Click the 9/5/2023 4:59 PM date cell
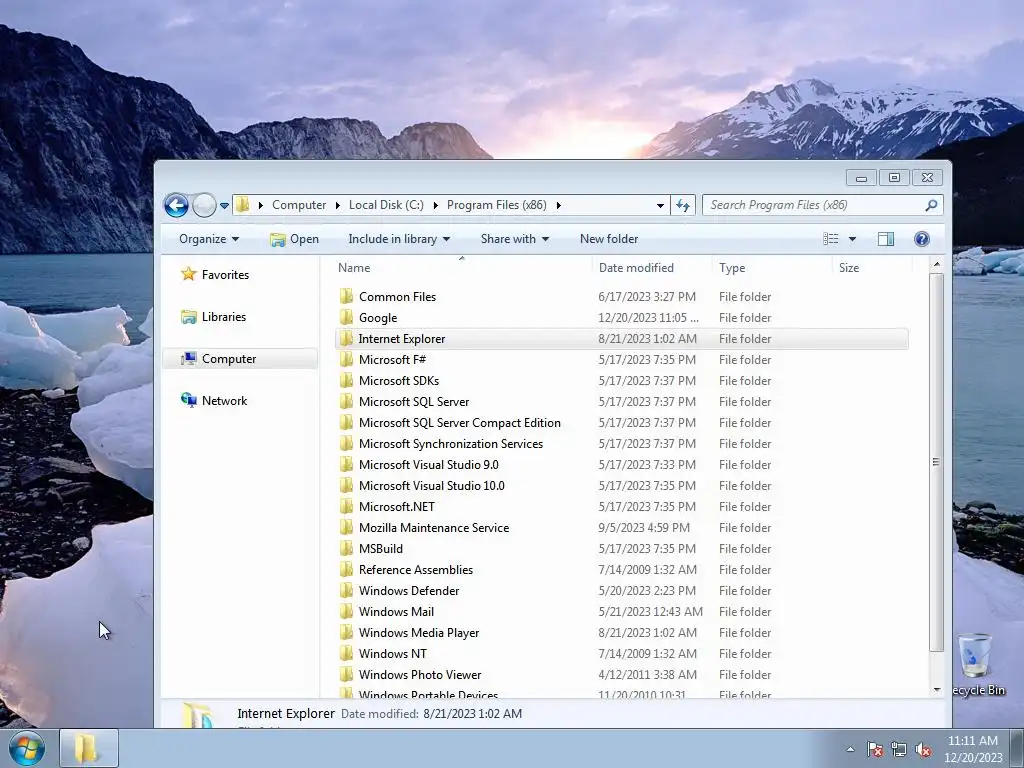This screenshot has width=1024, height=768. (644, 528)
